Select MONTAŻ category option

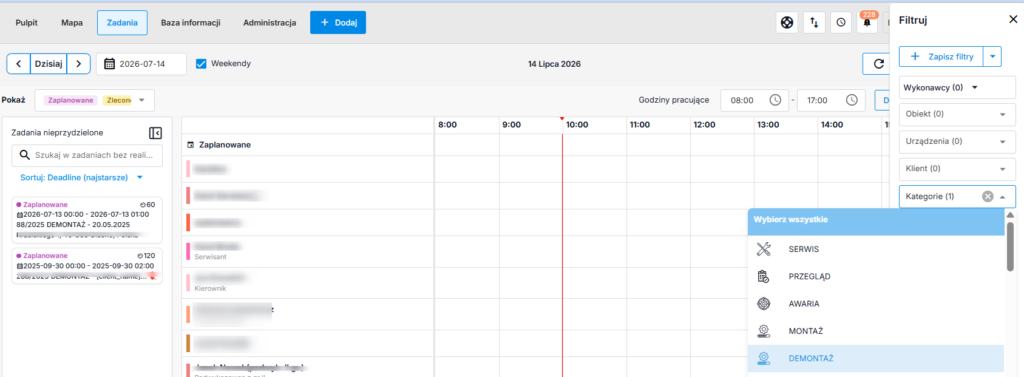pyautogui.click(x=876, y=331)
